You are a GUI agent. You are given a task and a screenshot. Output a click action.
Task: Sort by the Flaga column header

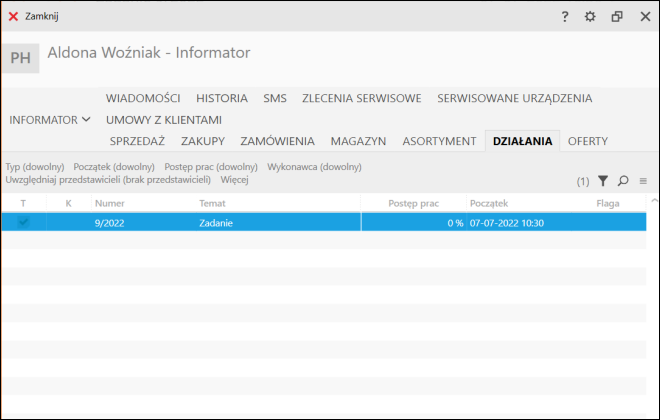point(608,203)
